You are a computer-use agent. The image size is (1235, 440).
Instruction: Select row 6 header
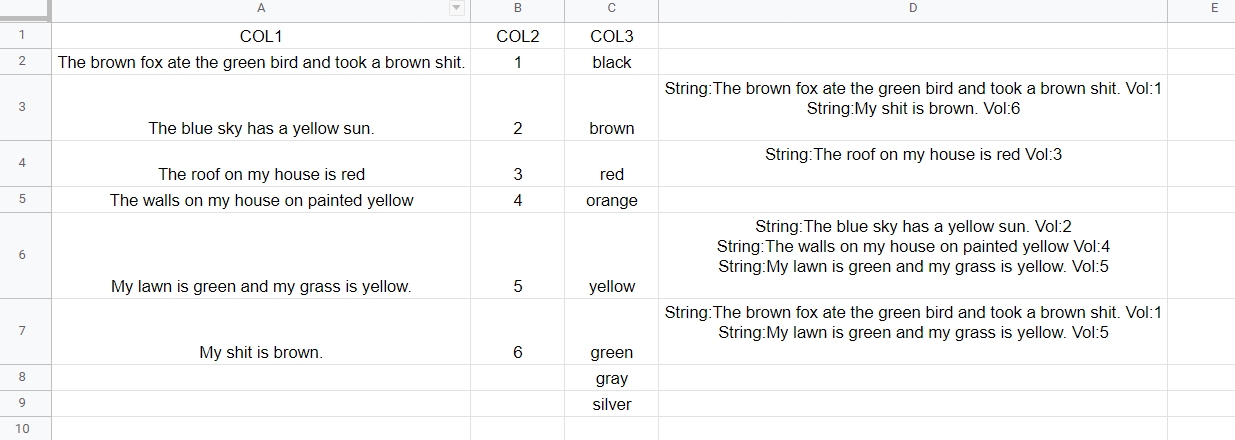pos(25,255)
